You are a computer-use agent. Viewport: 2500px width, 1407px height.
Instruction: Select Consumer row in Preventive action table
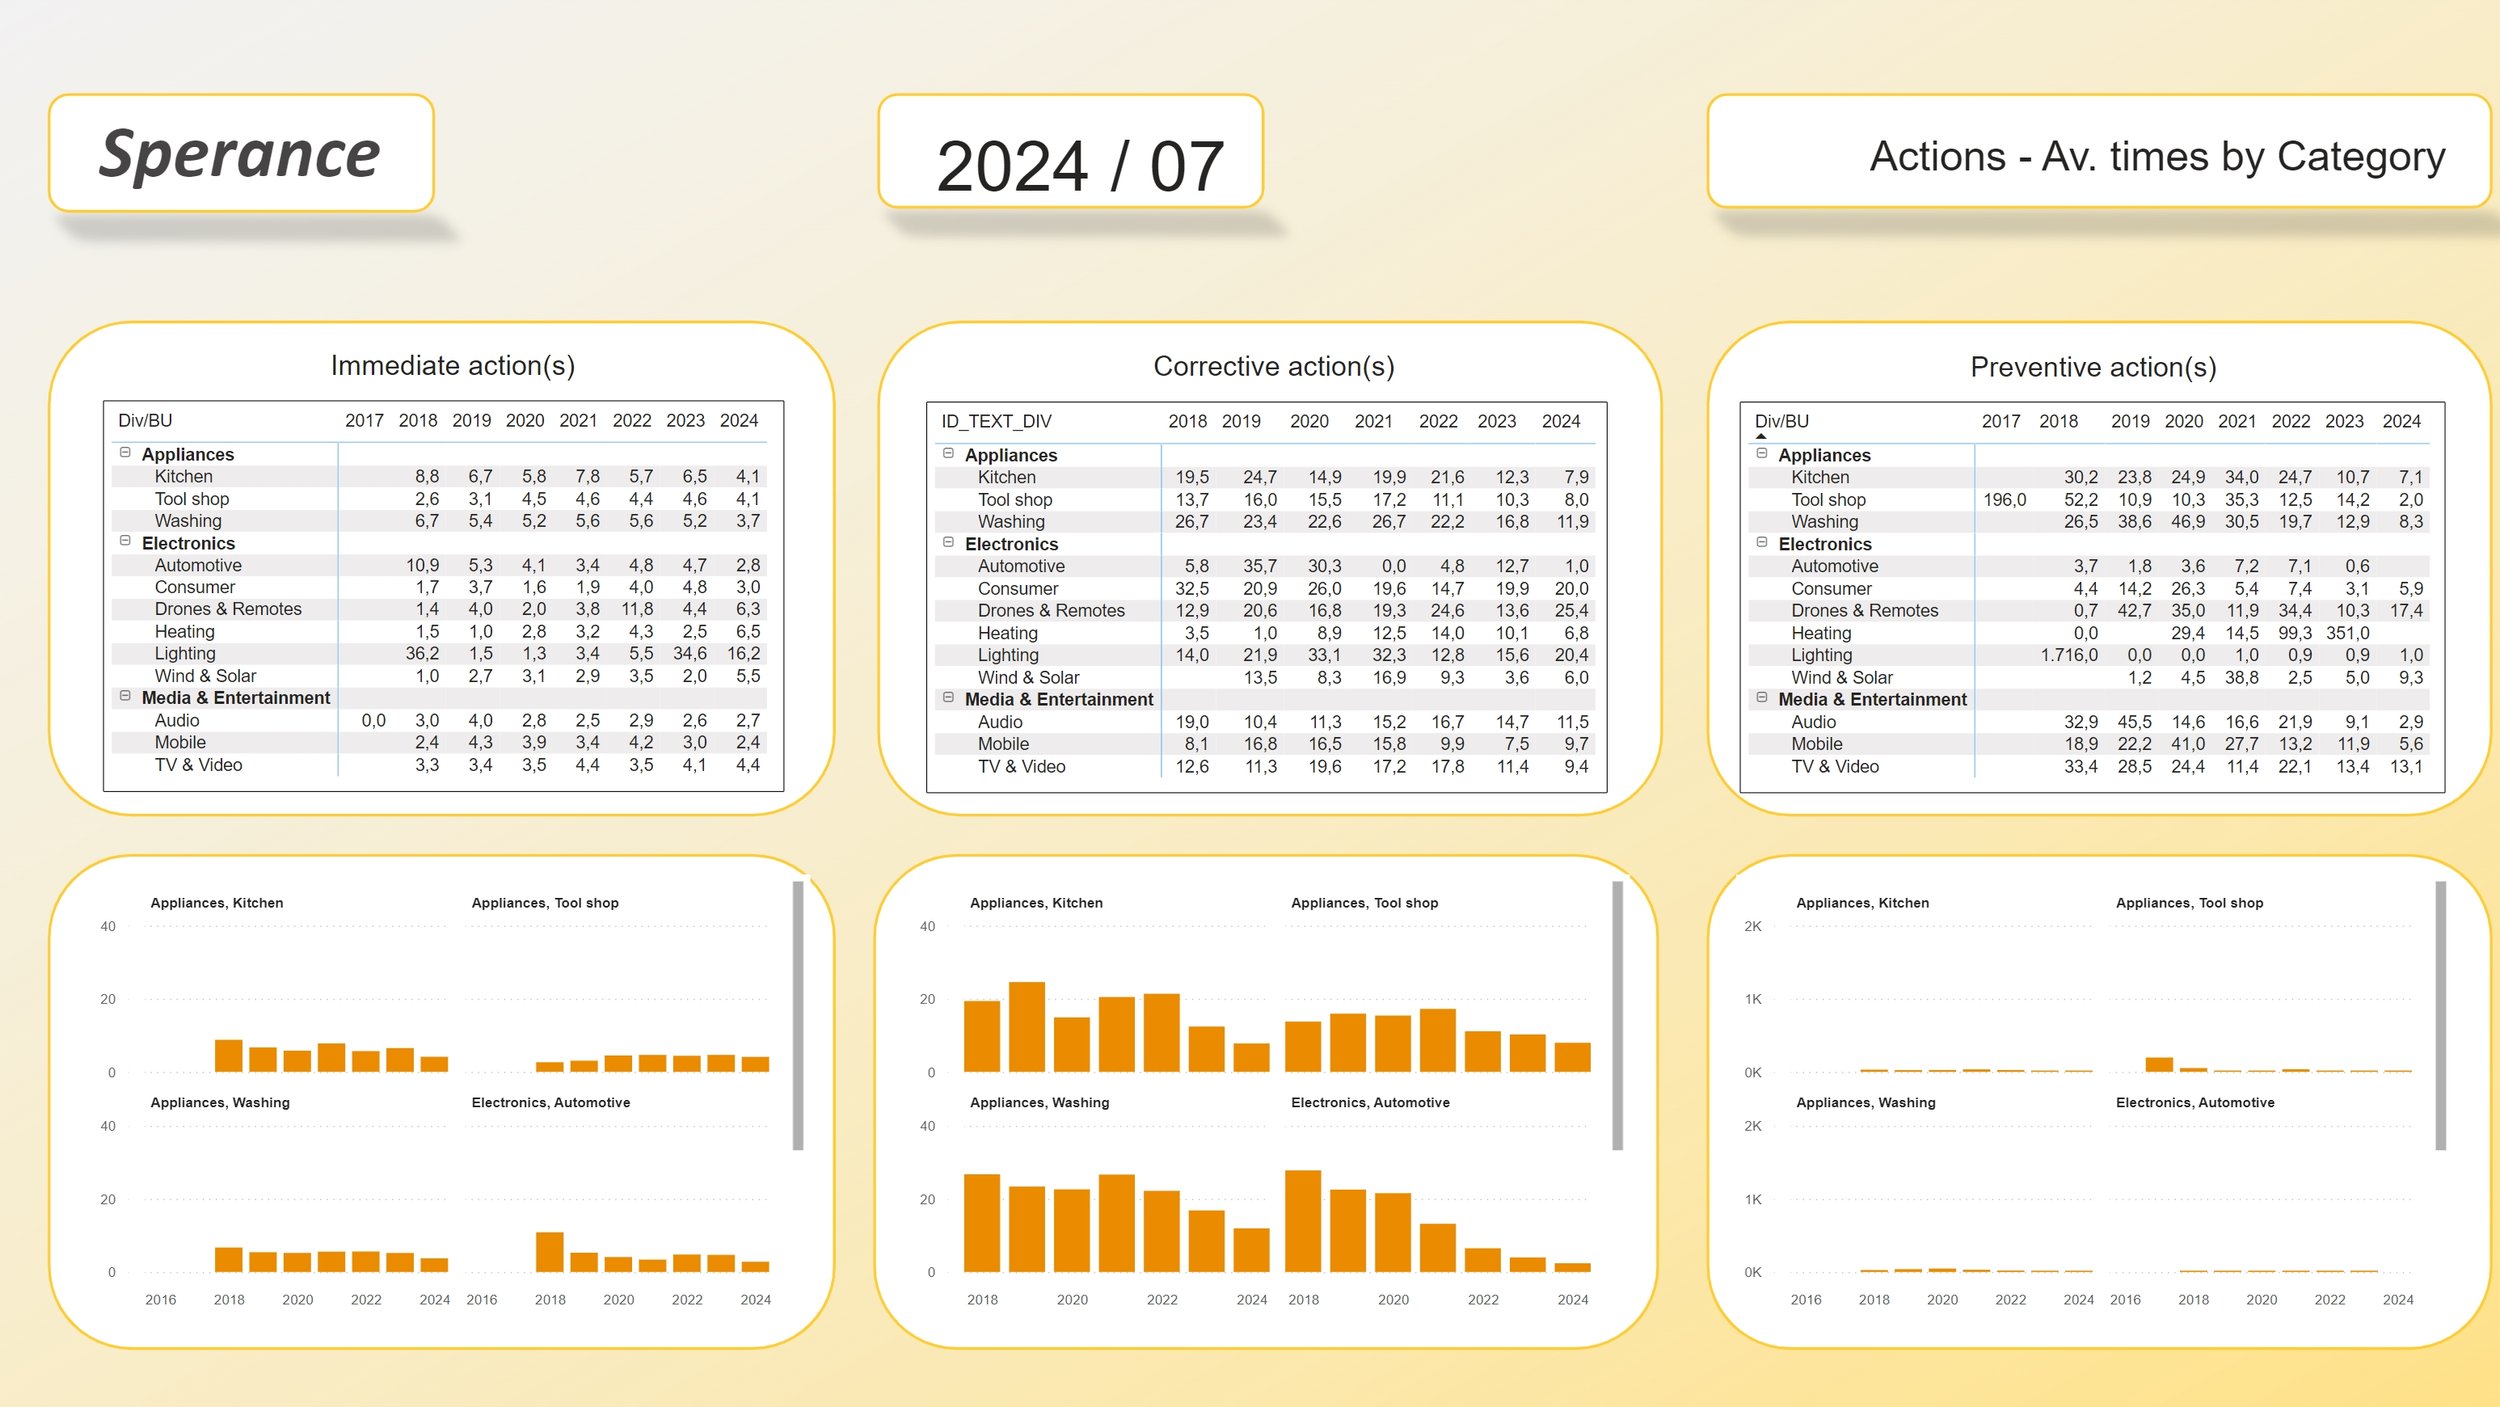(x=2088, y=589)
